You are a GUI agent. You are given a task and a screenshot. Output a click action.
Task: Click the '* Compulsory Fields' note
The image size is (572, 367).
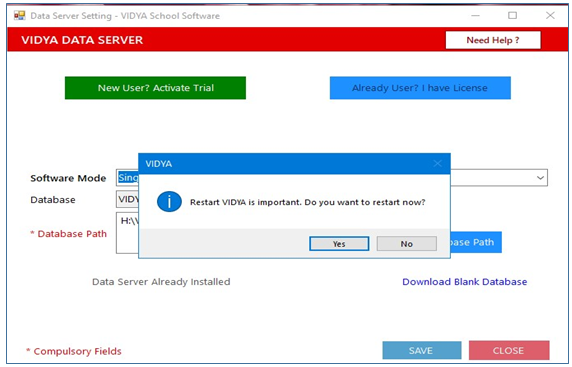pyautogui.click(x=74, y=351)
